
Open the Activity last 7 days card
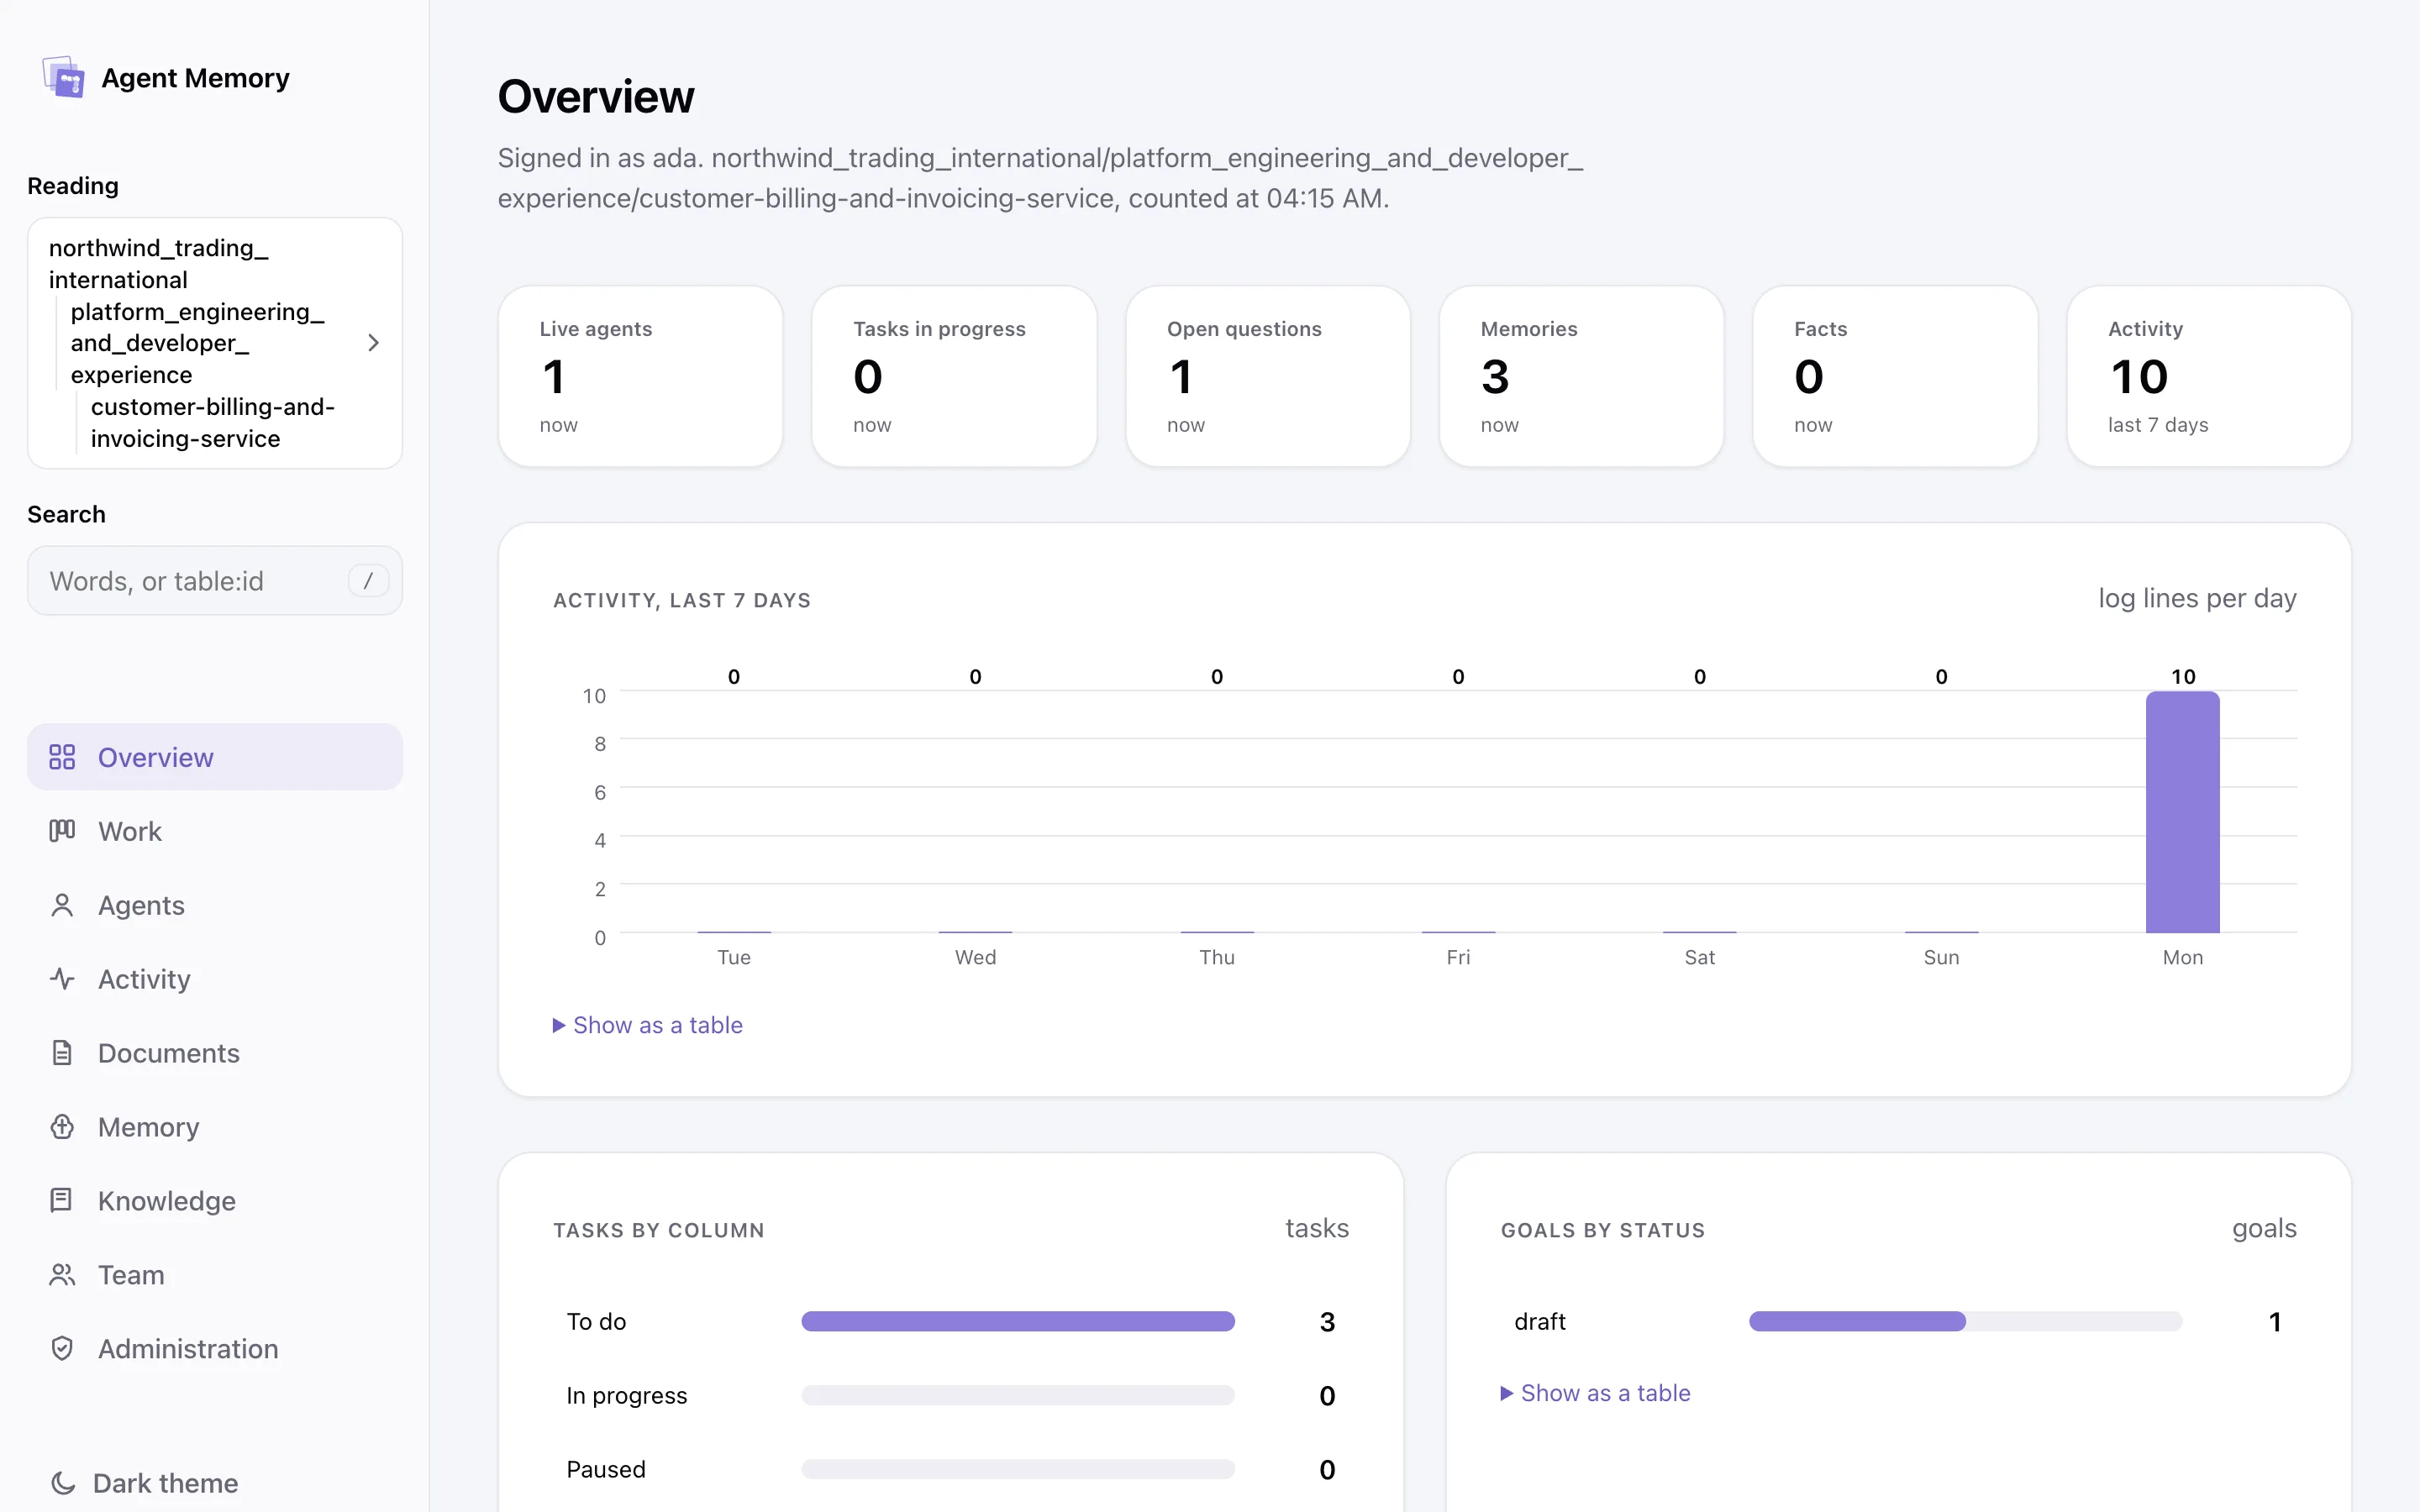tap(2209, 376)
